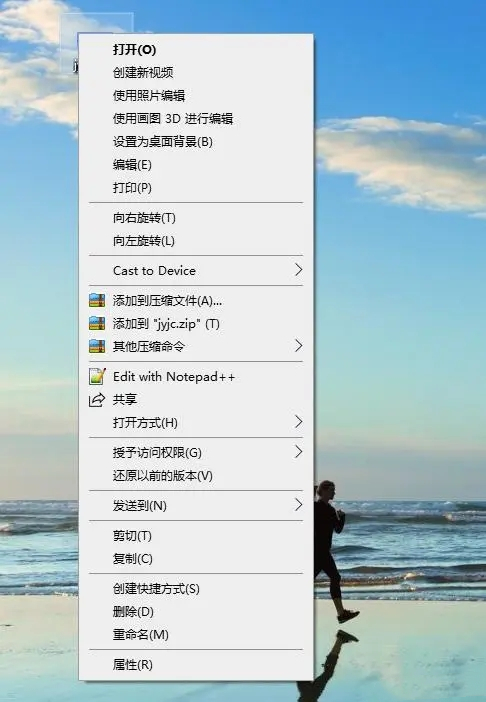Select 编辑(E) in the context menu
Image resolution: width=486 pixels, height=702 pixels.
[x=132, y=165]
